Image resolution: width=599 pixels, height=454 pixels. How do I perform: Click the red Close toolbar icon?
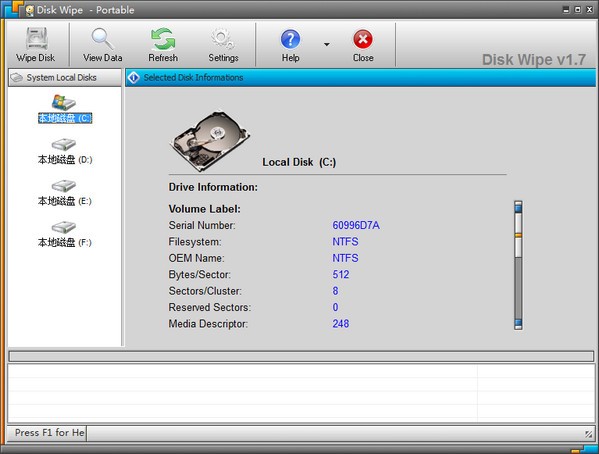point(363,39)
